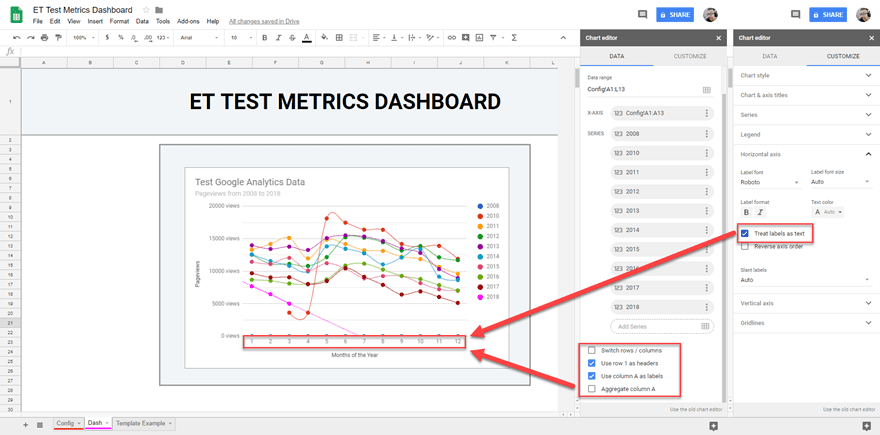Star the ET Test Metrics Dashboard document
The width and height of the screenshot is (880, 435).
pos(146,10)
